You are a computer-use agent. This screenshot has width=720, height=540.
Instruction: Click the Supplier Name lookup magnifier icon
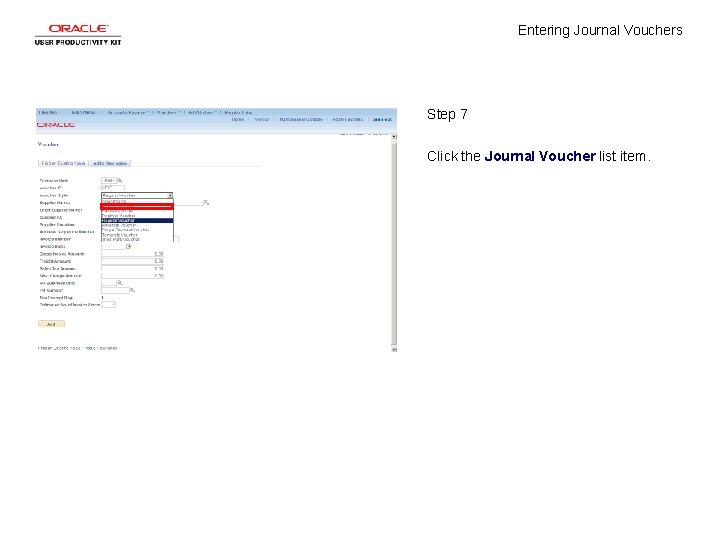tap(206, 202)
